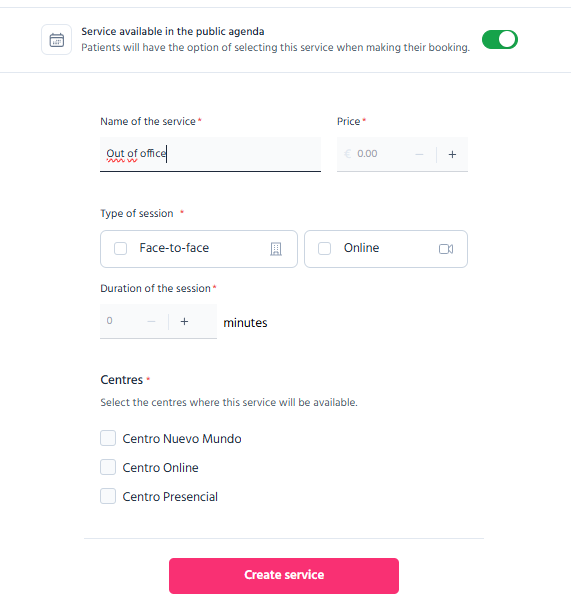Click the video camera icon in Online option
This screenshot has height=615, width=571.
coord(446,249)
